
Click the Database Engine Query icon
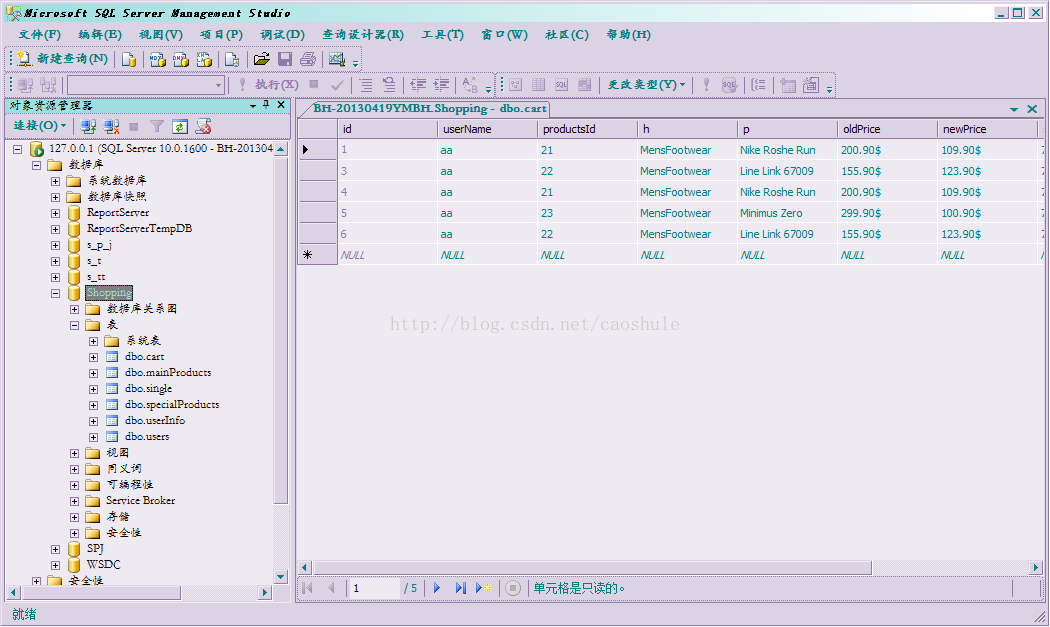tap(129, 59)
